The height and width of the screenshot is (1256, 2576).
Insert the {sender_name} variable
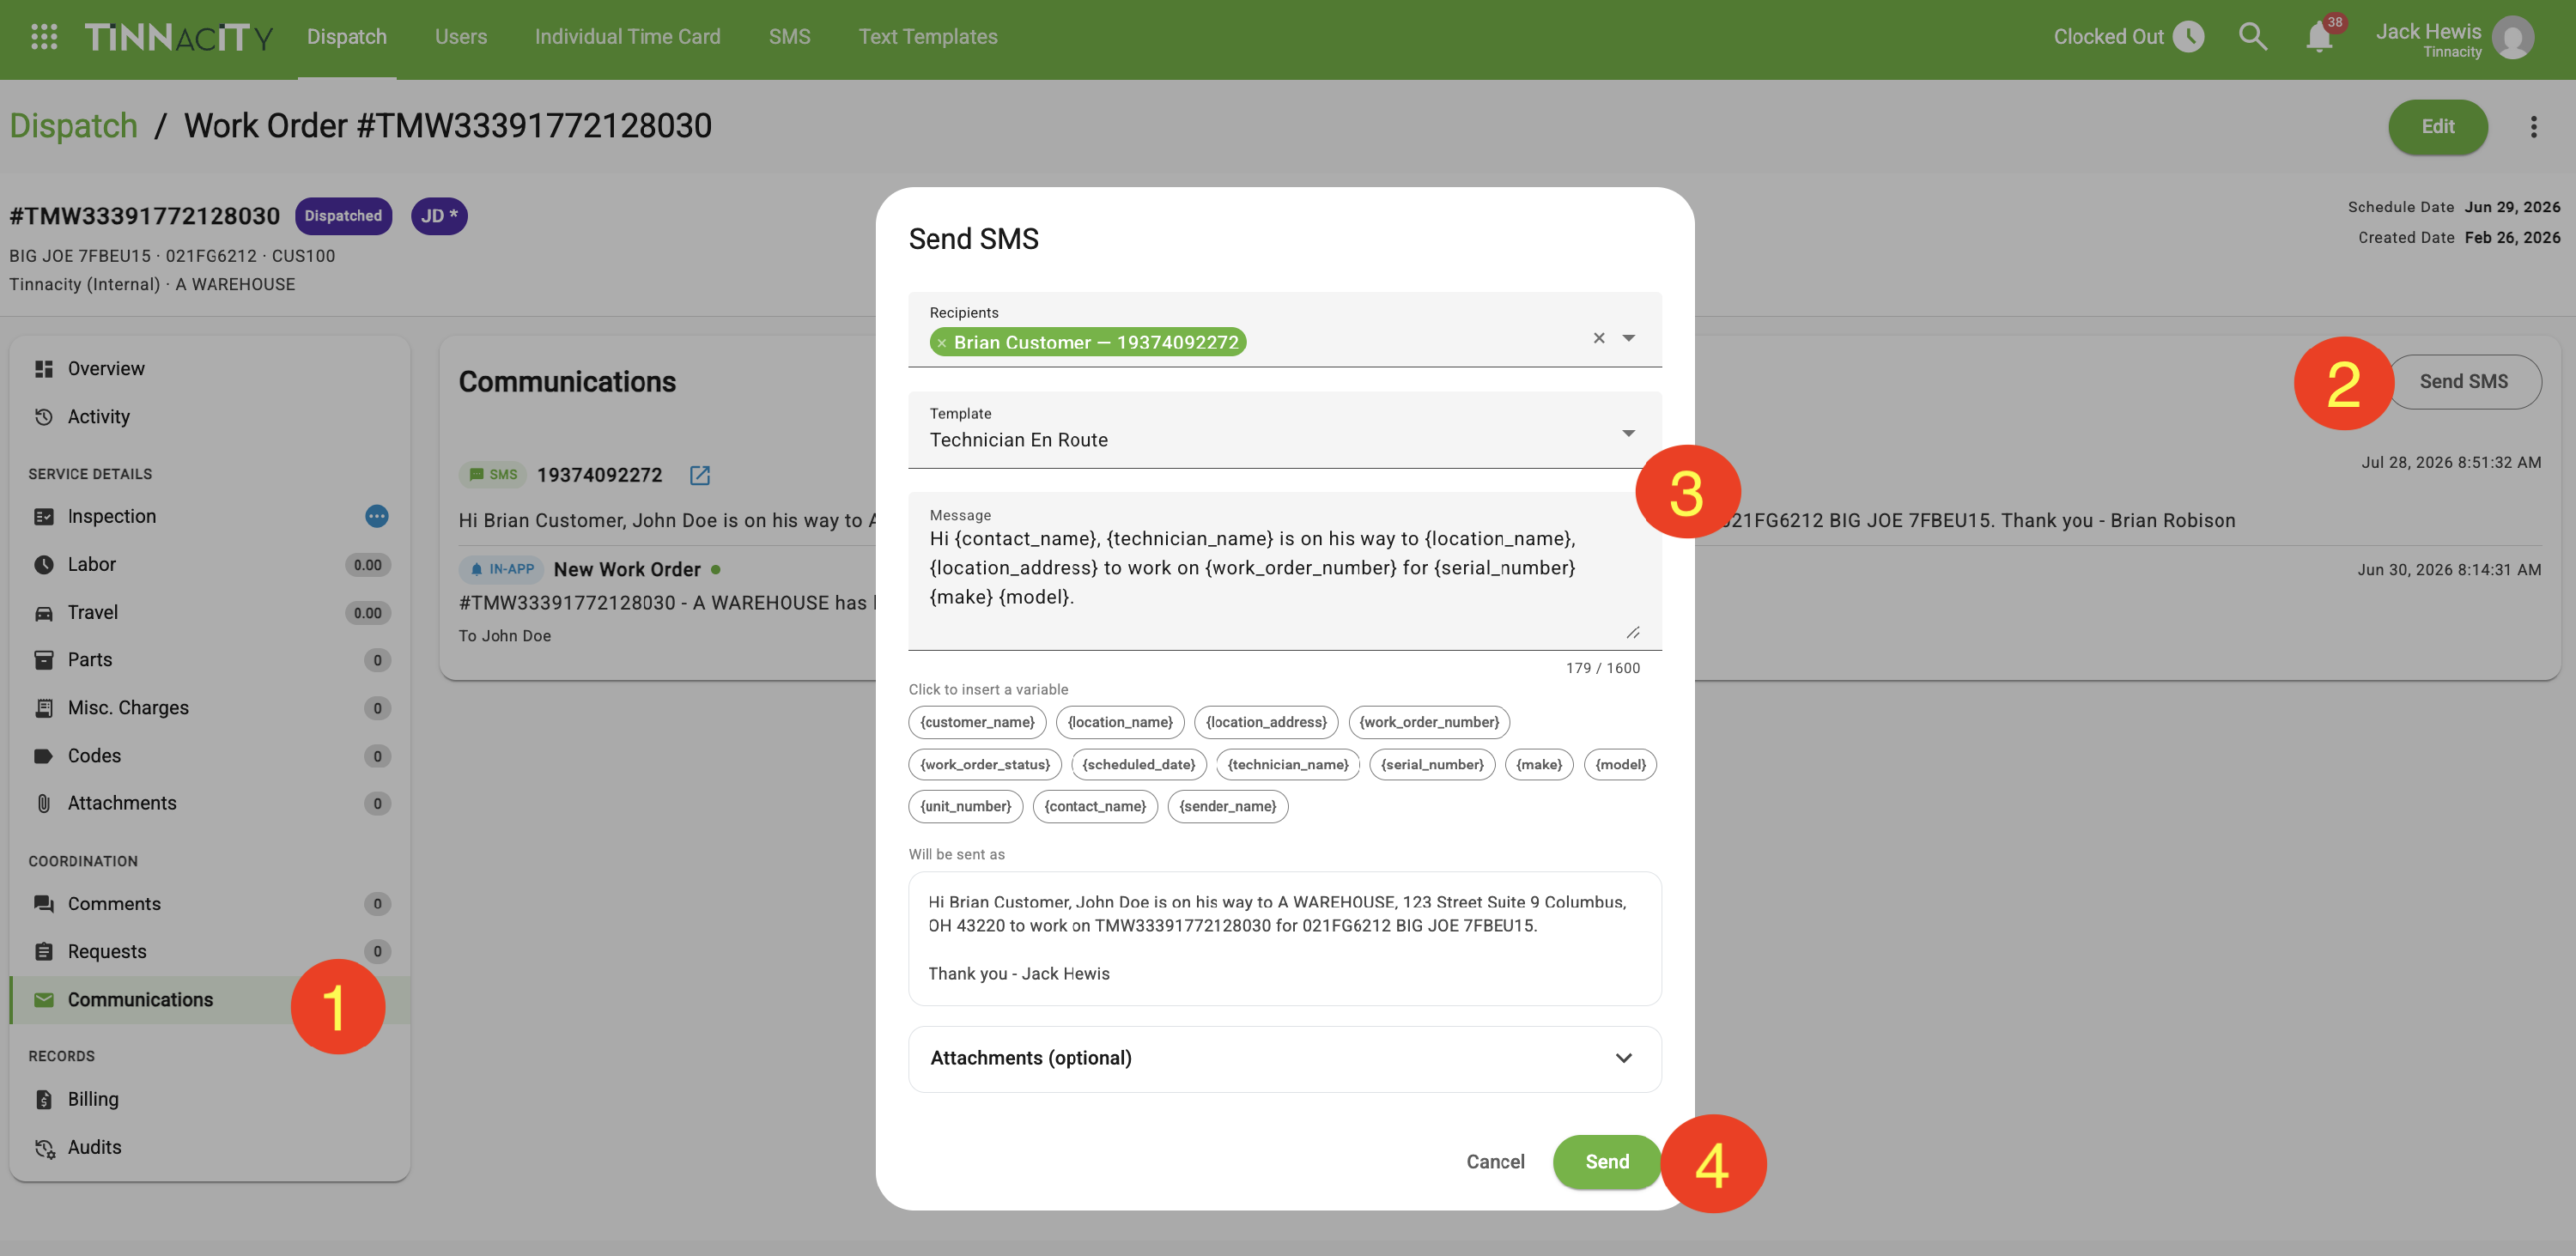coord(1227,807)
